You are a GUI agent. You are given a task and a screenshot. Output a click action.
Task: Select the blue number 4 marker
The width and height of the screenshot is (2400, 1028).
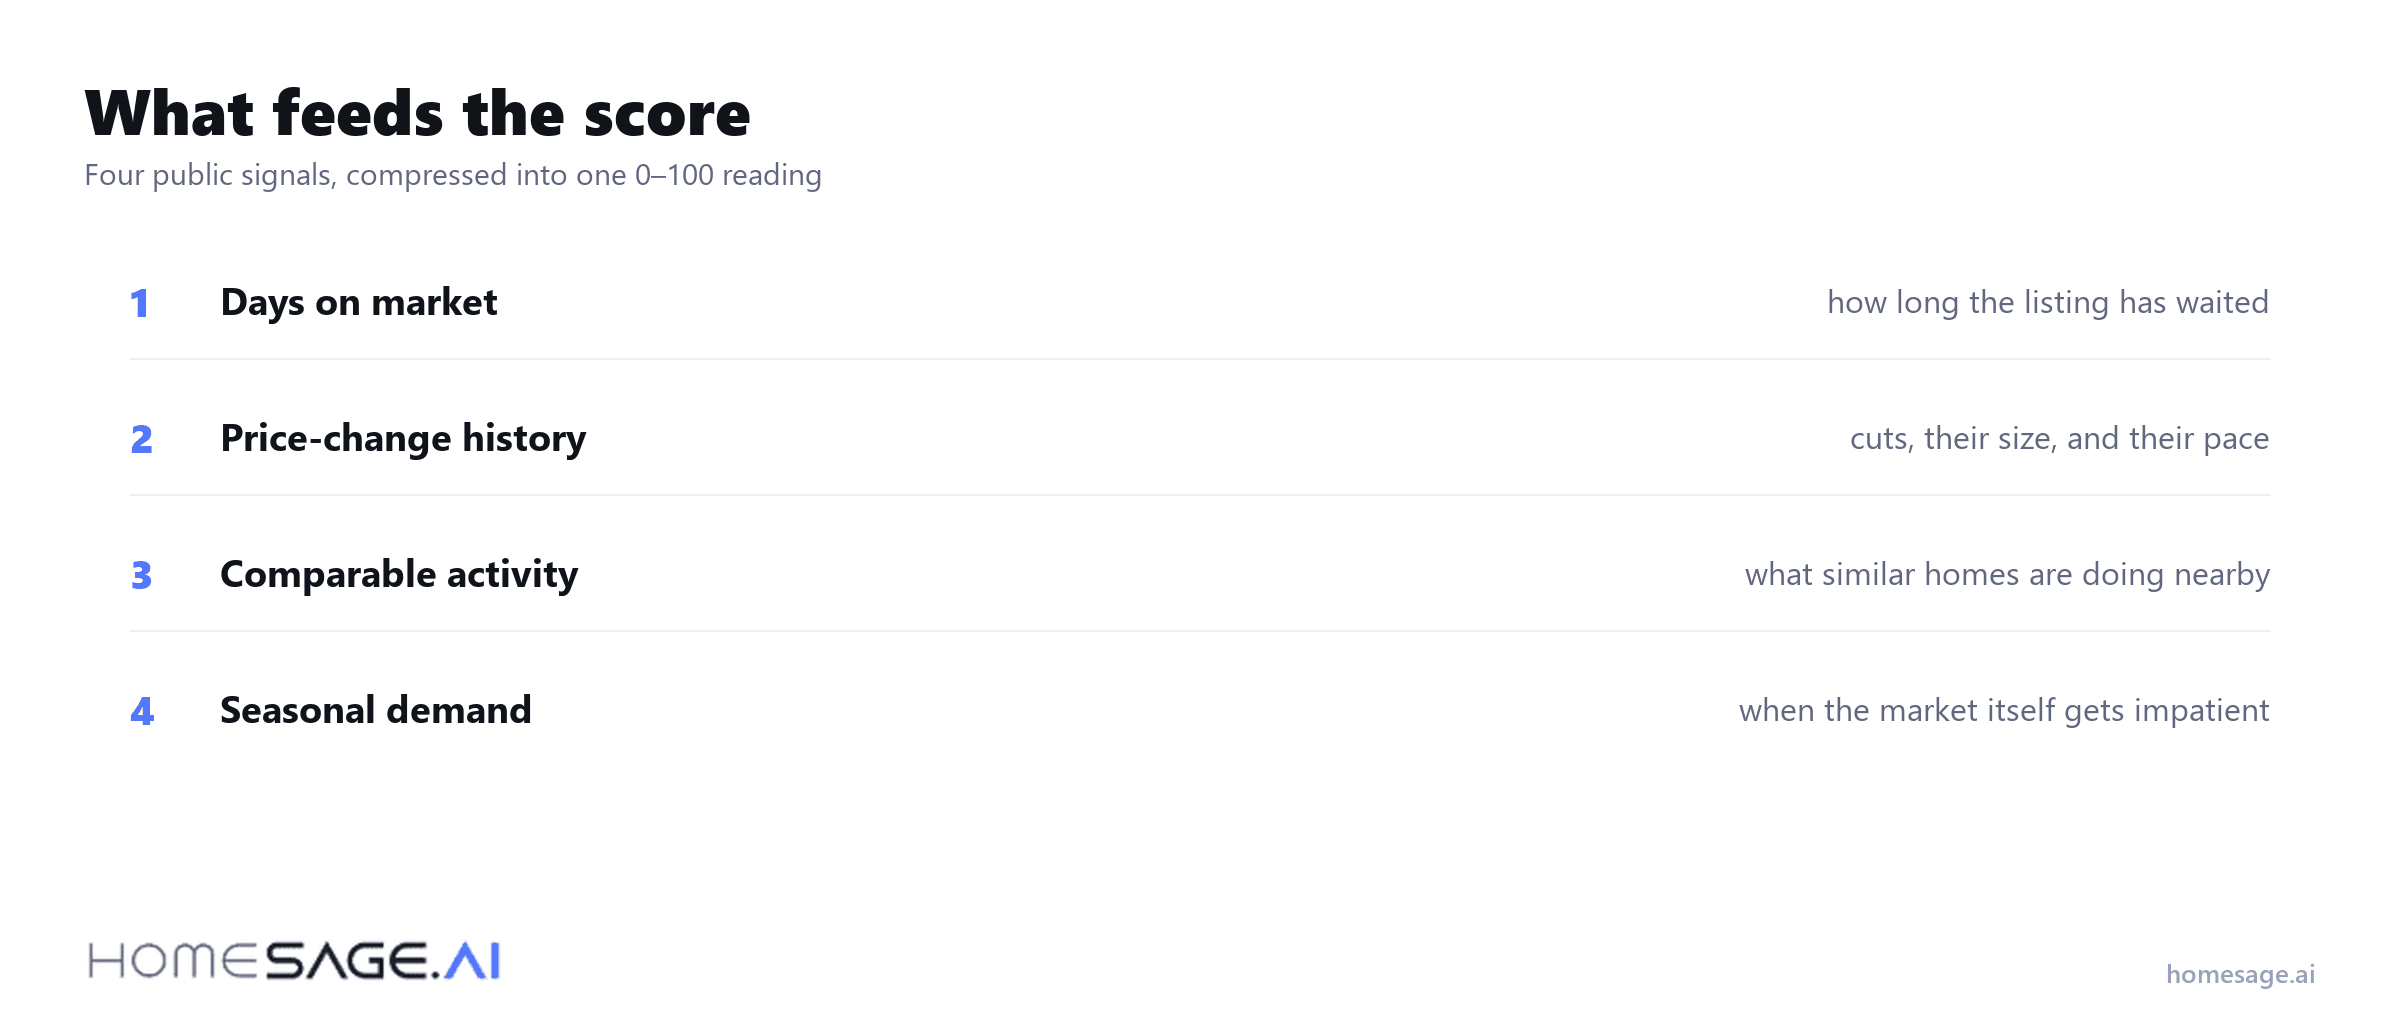click(142, 711)
